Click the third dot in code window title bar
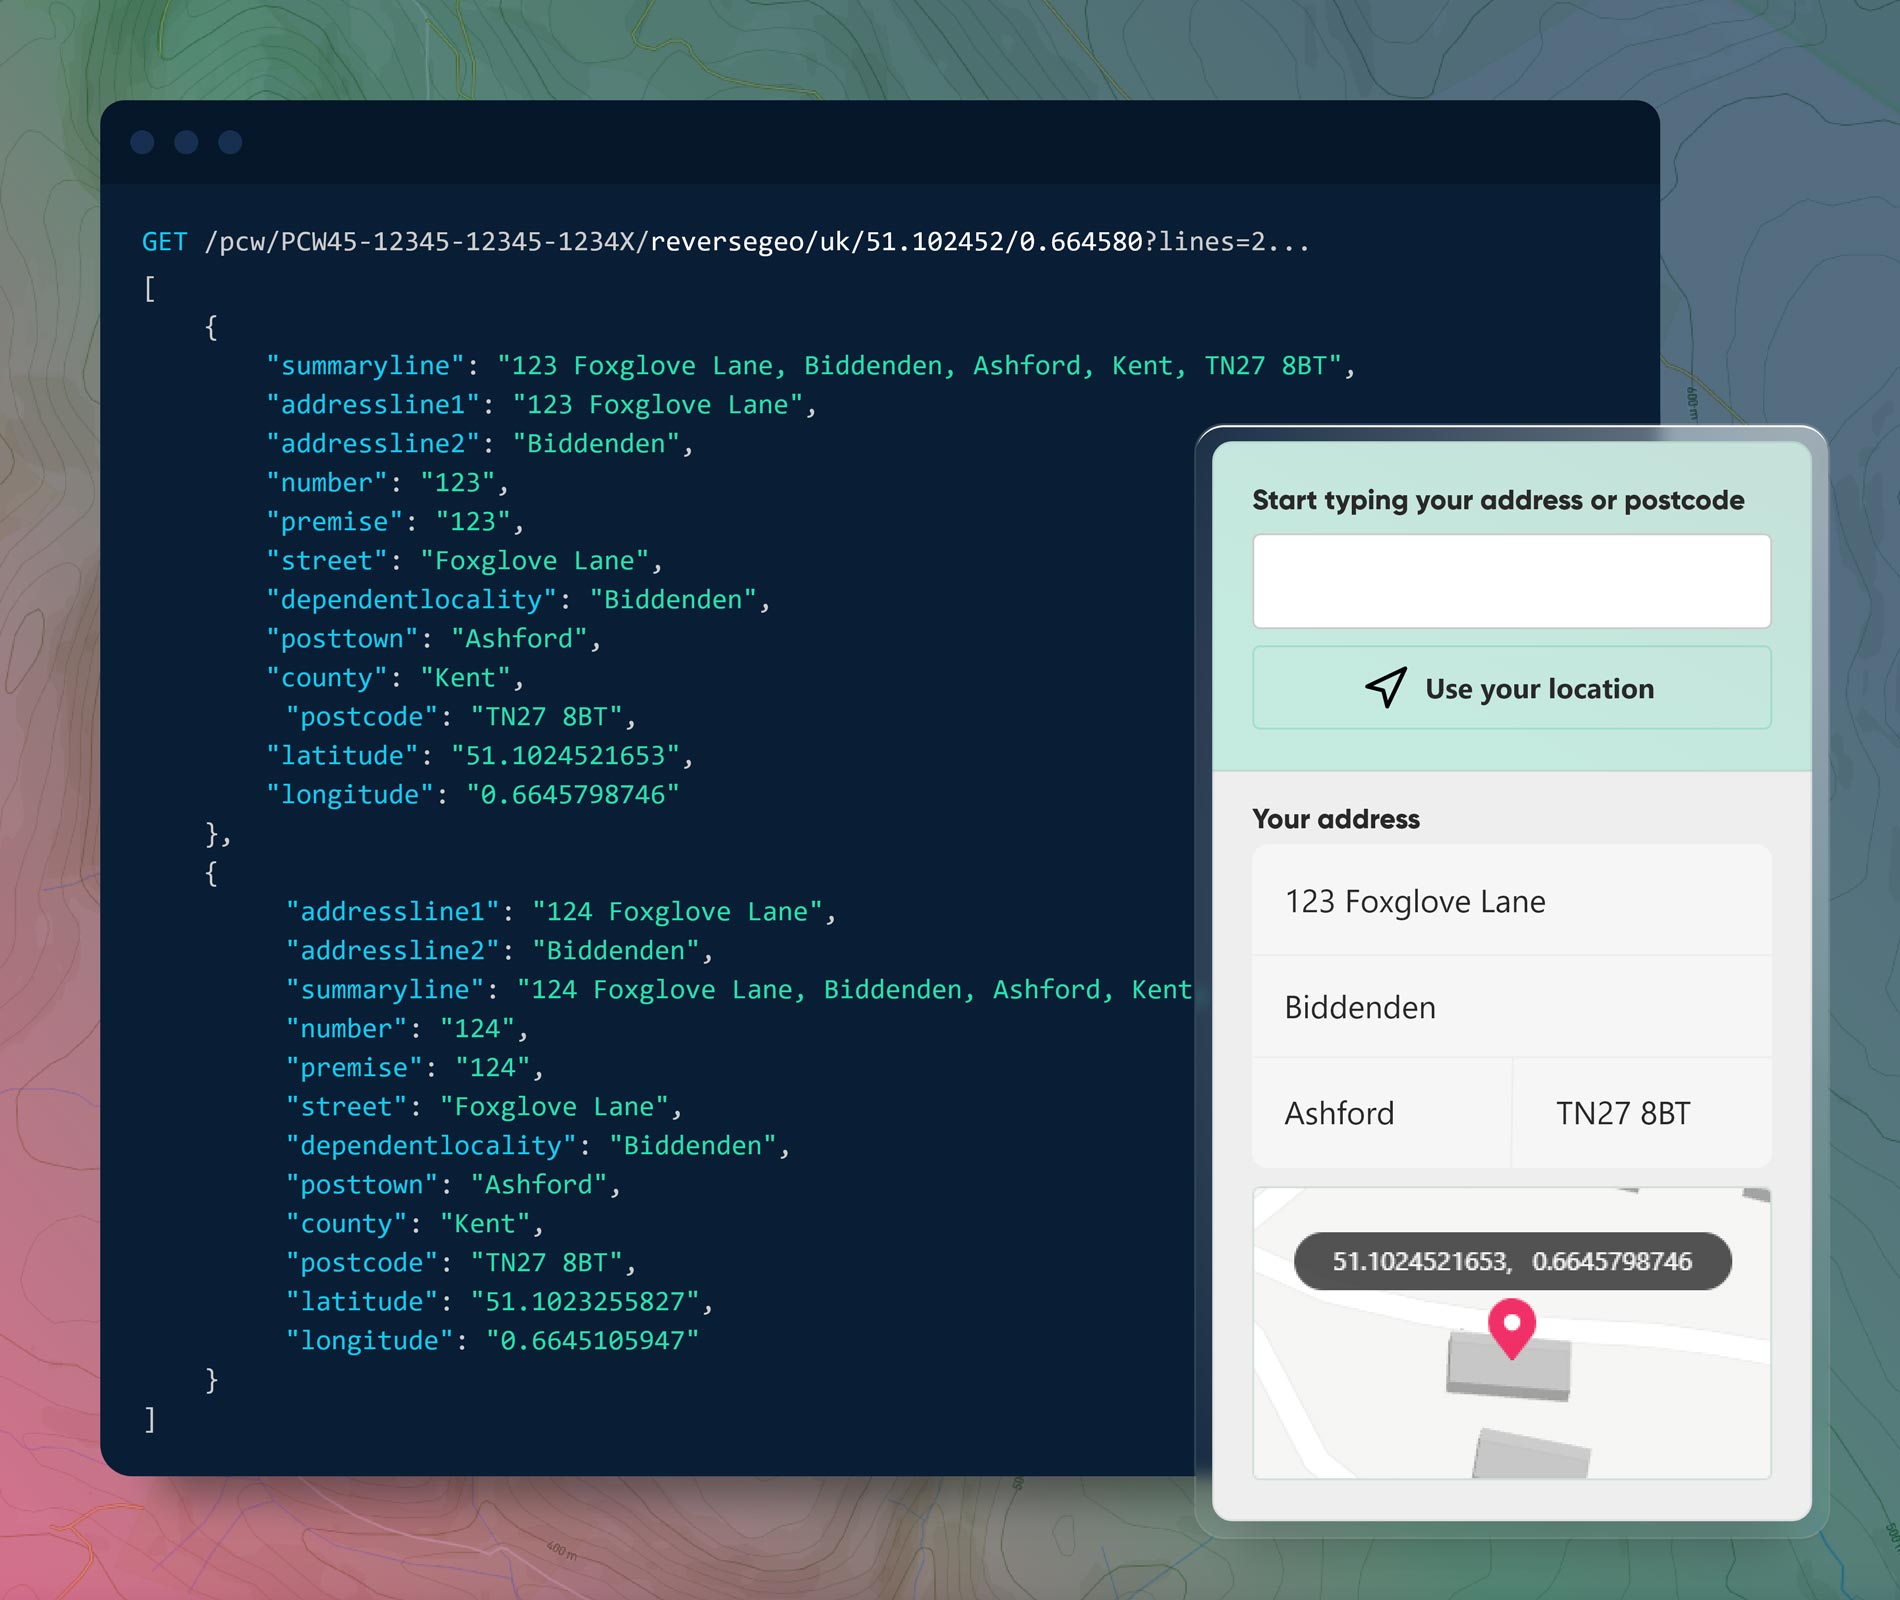Image resolution: width=1900 pixels, height=1600 pixels. tap(230, 142)
